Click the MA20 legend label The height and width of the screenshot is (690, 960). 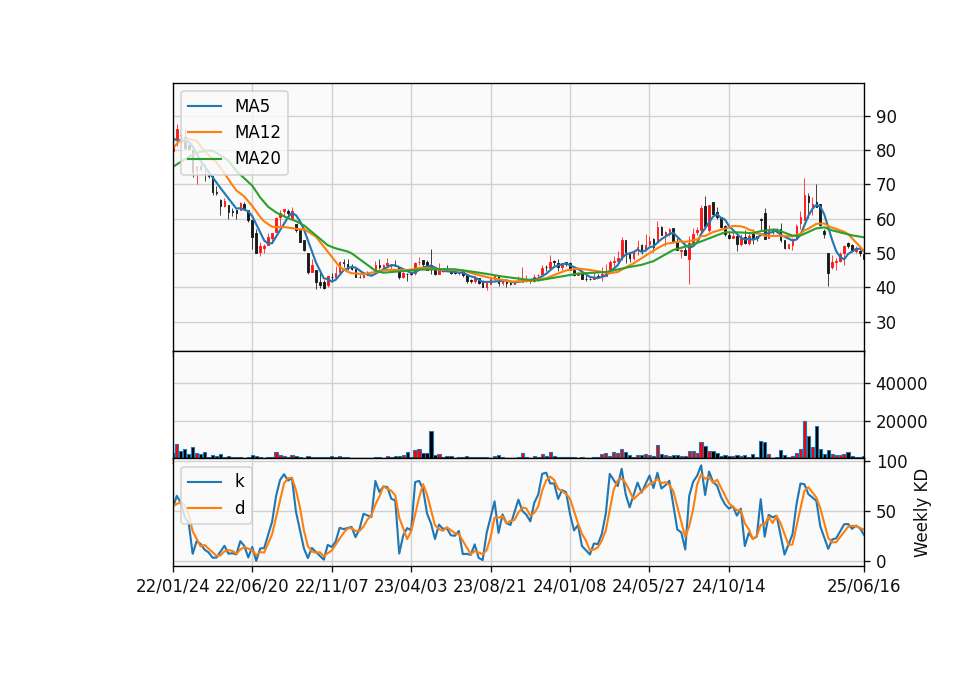(257, 158)
